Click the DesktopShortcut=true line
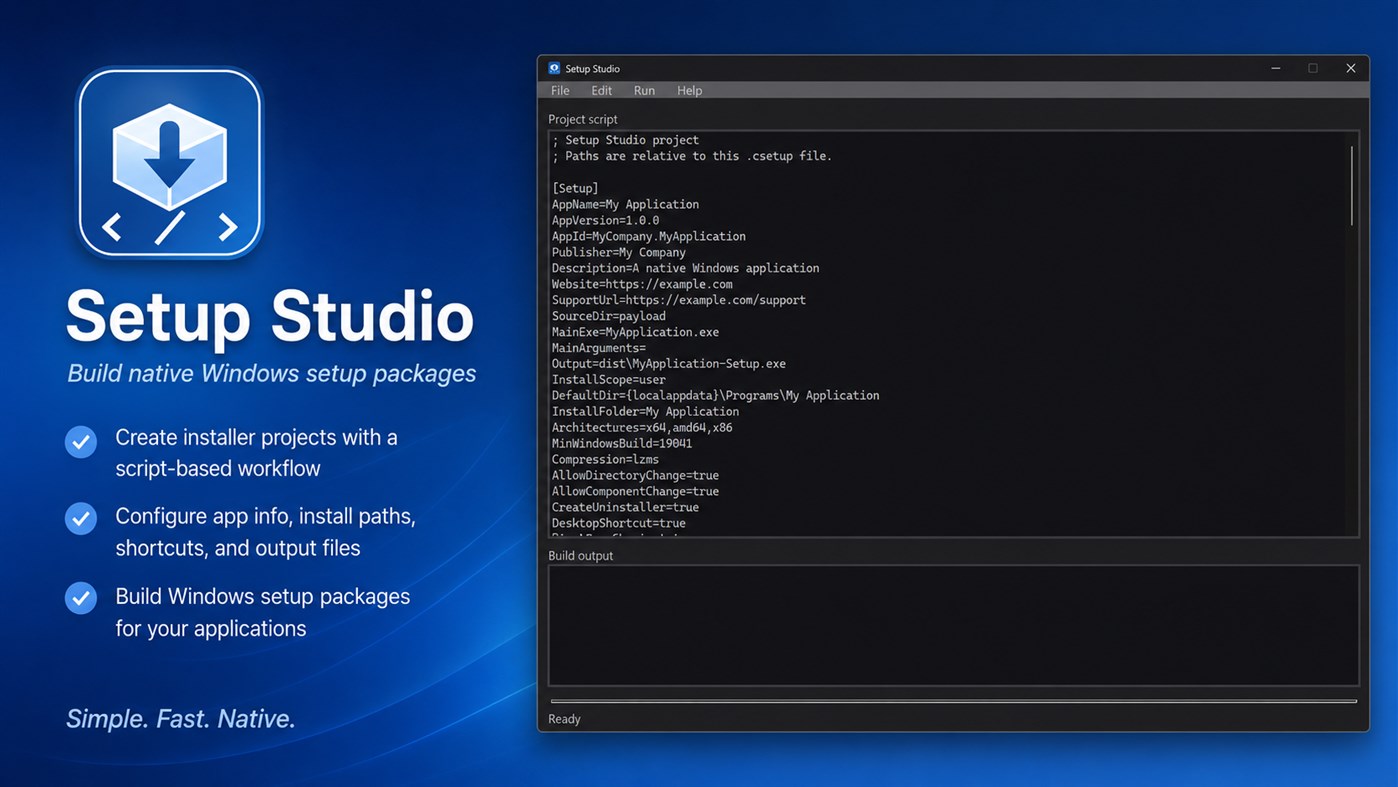The width and height of the screenshot is (1398, 787). pyautogui.click(x=619, y=523)
